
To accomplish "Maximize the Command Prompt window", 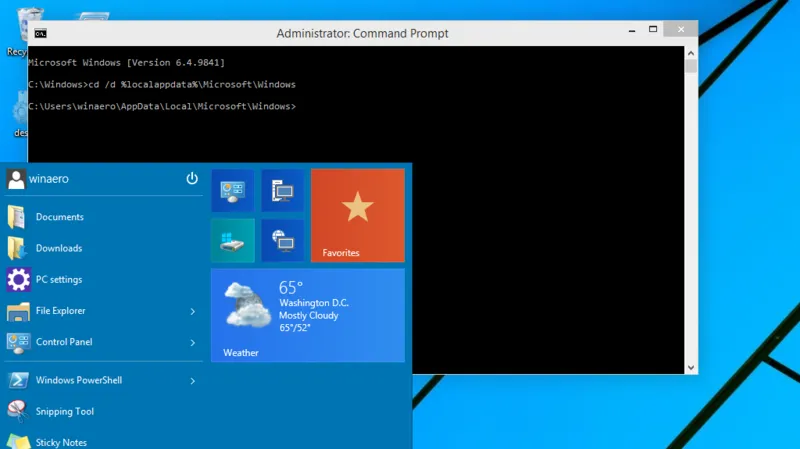I will coord(653,29).
